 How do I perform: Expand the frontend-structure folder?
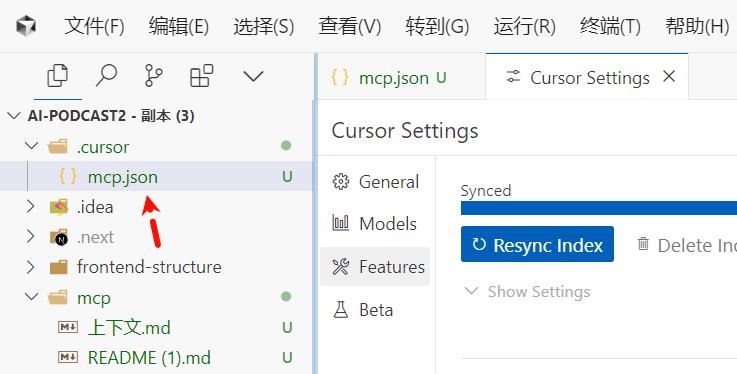point(31,267)
